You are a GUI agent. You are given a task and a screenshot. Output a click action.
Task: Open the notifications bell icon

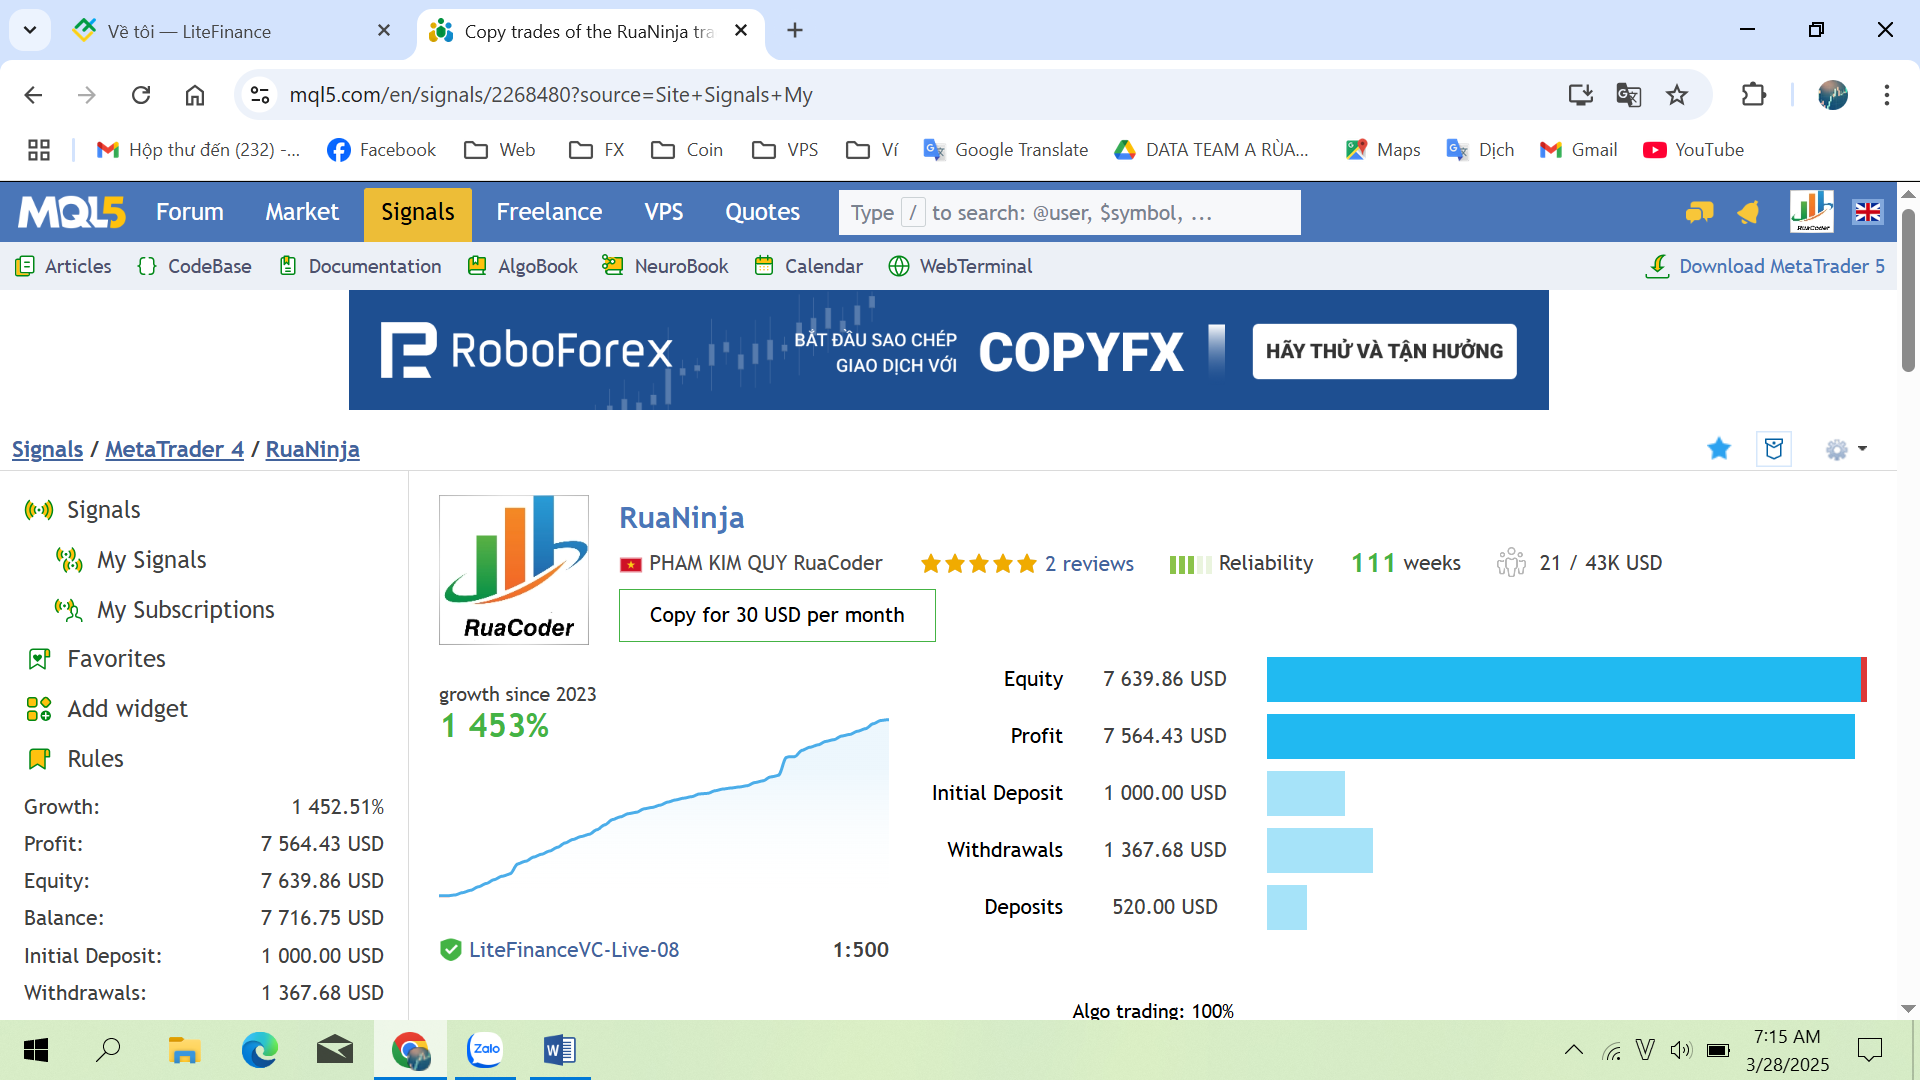1748,212
